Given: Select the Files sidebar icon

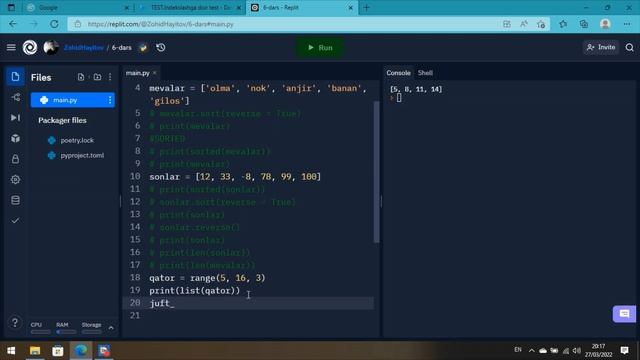Looking at the screenshot, I should (16, 77).
